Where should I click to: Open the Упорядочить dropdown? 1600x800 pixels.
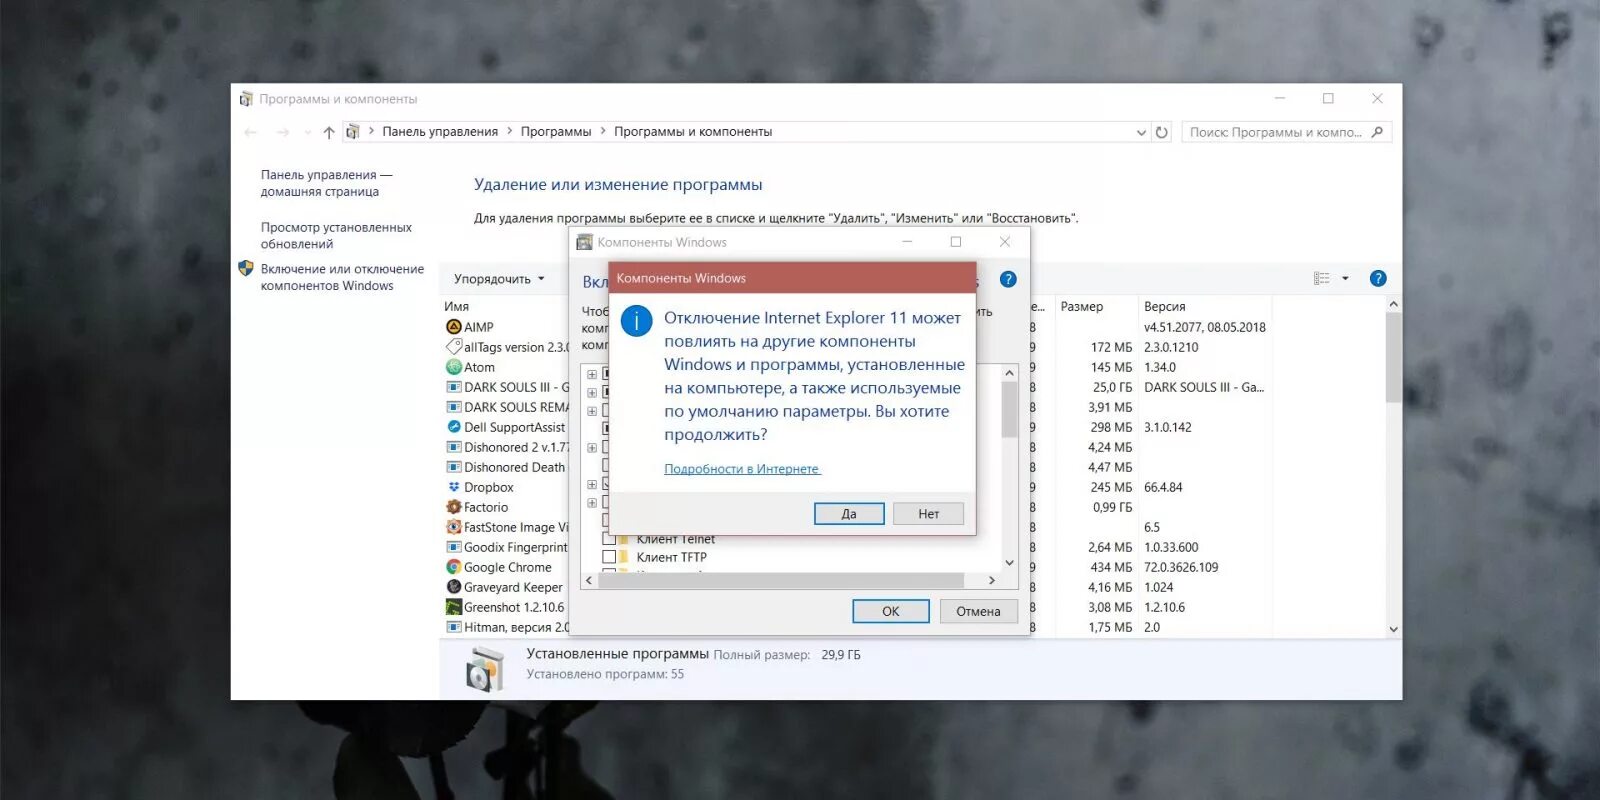coord(499,279)
